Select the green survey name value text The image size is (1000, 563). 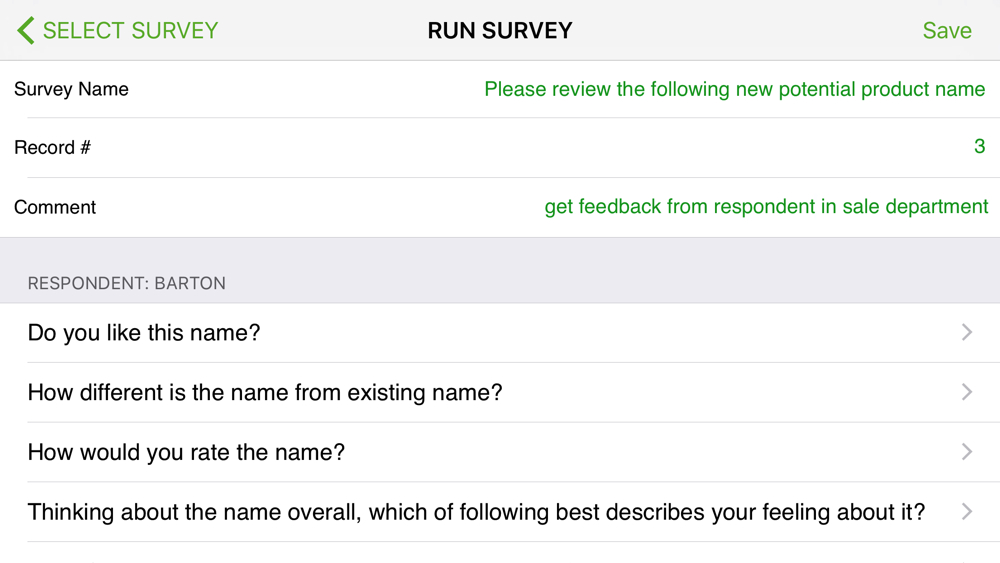pos(735,89)
